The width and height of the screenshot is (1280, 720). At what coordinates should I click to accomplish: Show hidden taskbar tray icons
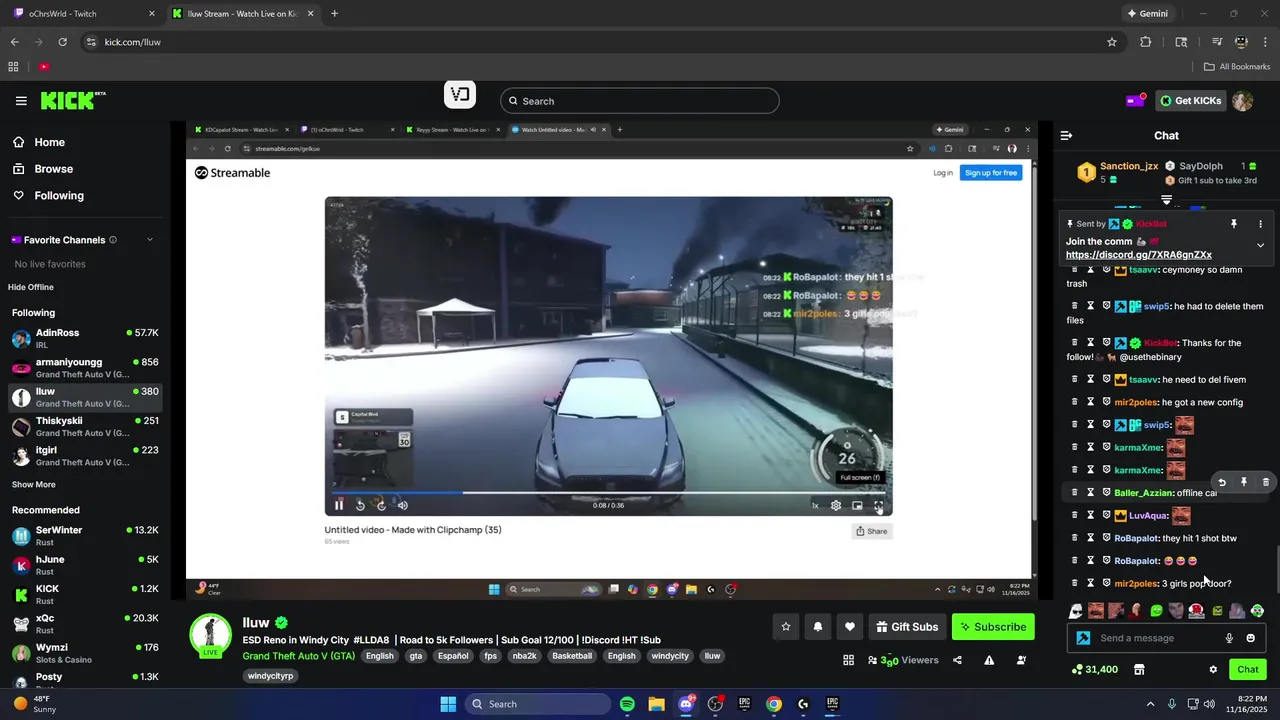(1150, 704)
